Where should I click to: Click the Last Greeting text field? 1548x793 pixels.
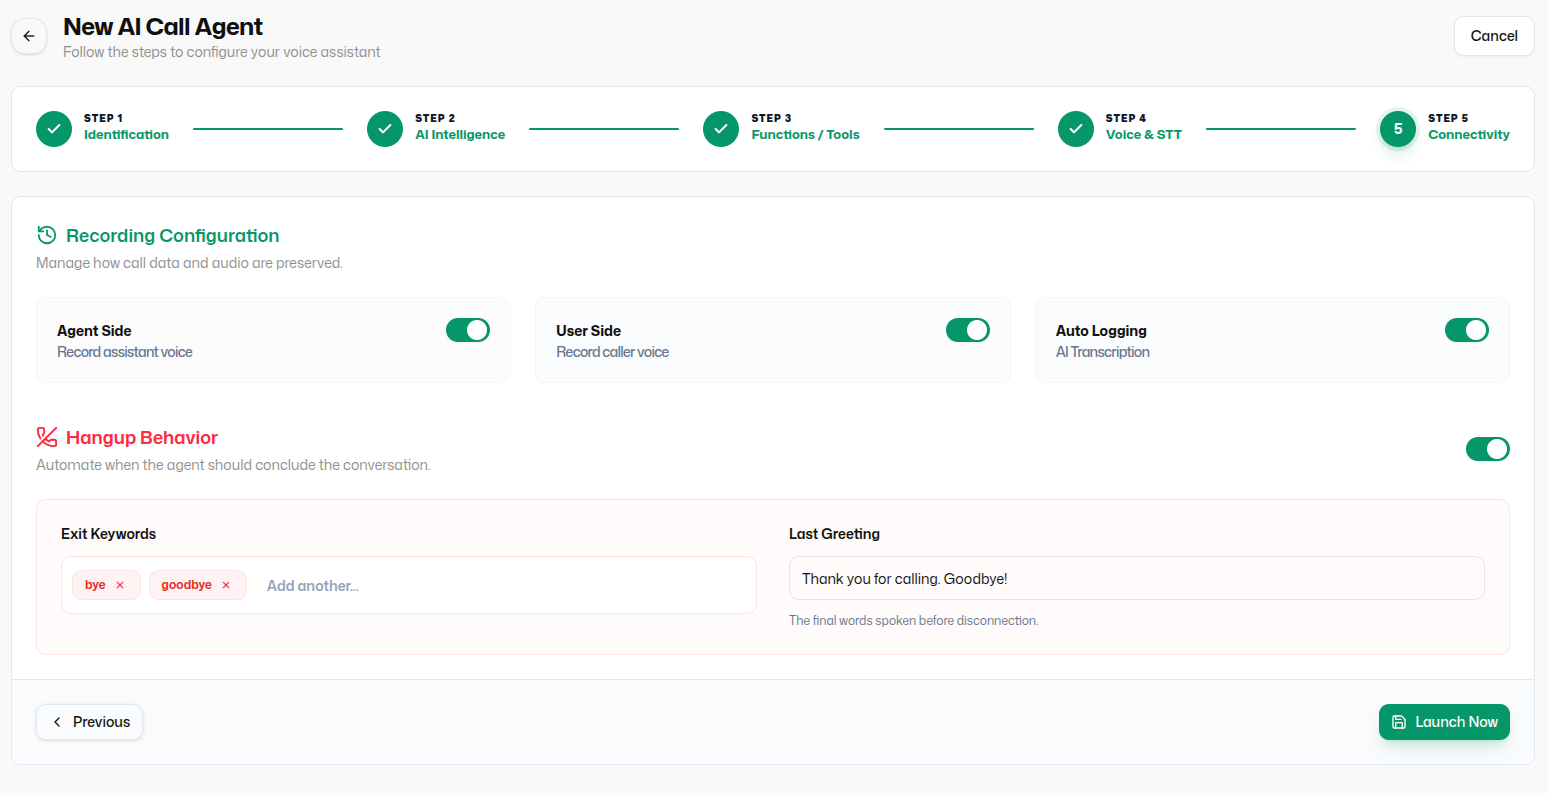click(1137, 579)
